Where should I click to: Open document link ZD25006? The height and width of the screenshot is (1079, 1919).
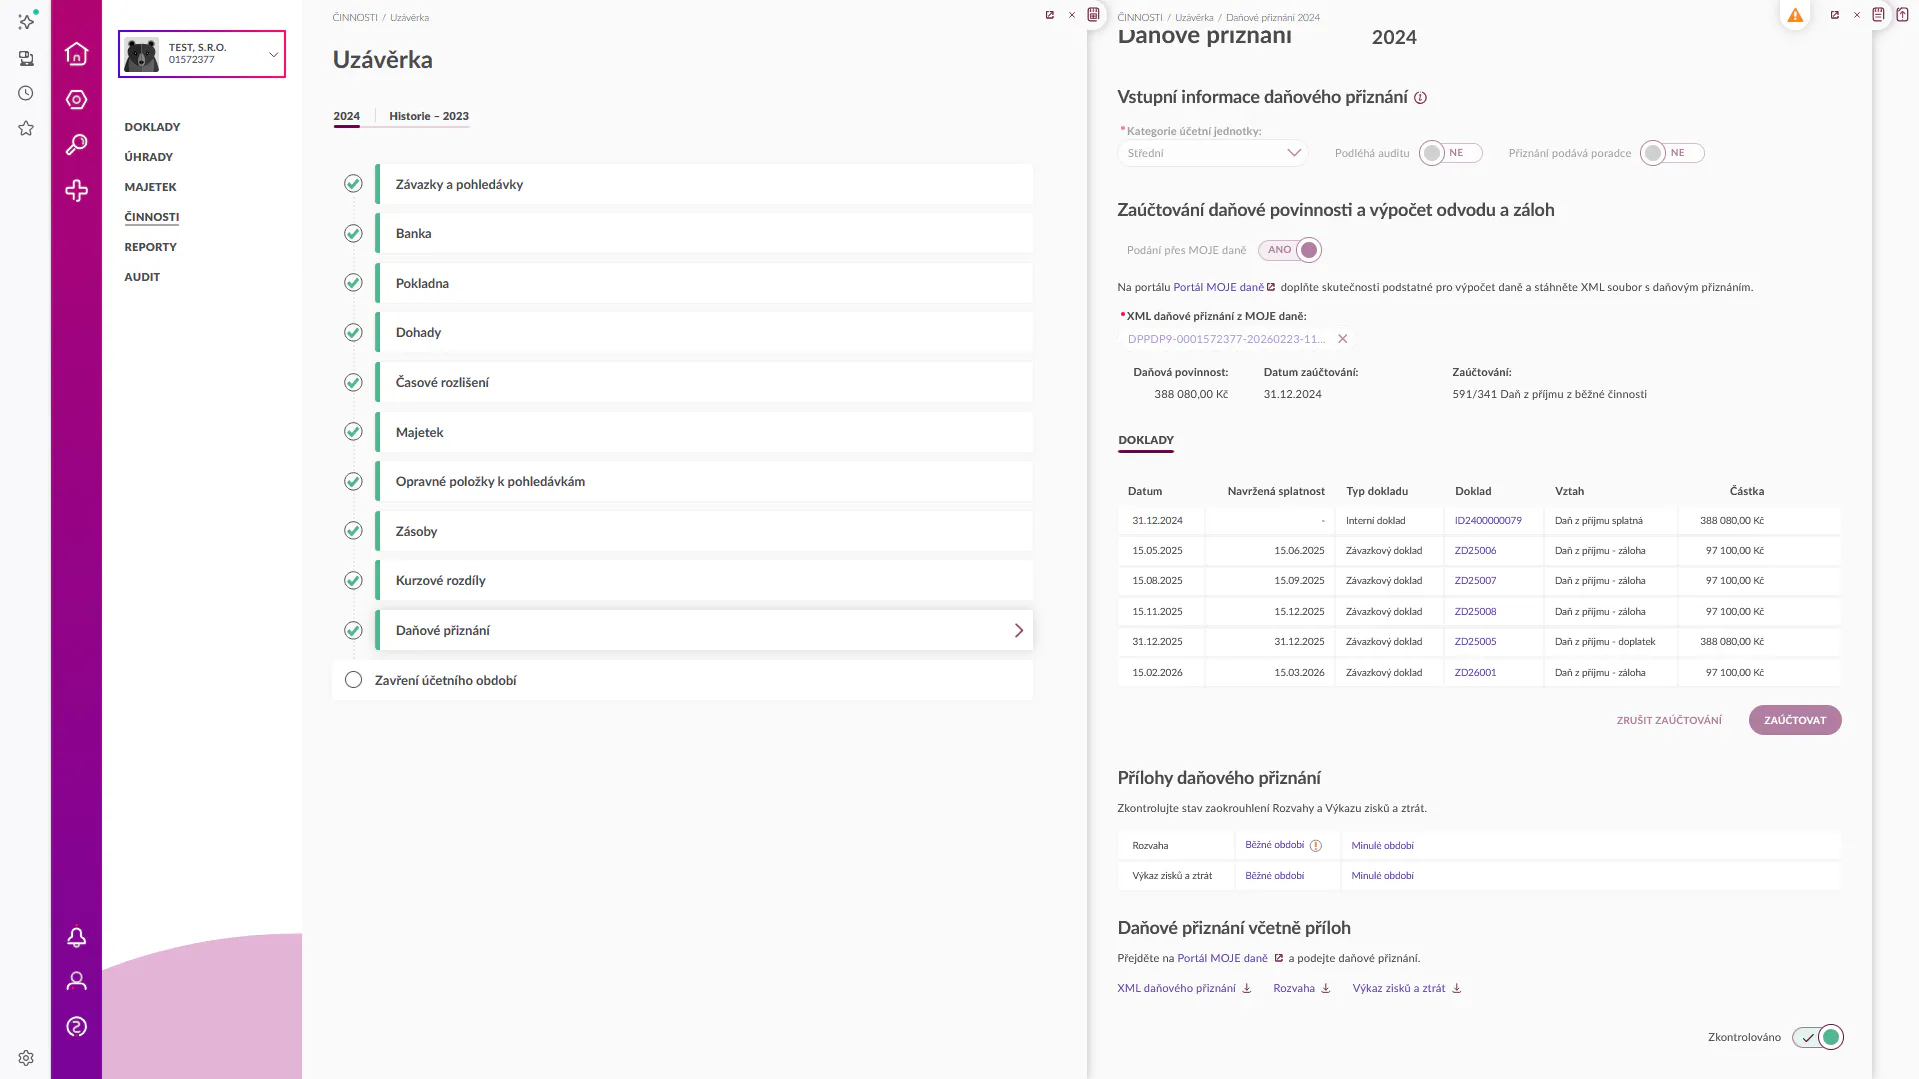coord(1475,551)
